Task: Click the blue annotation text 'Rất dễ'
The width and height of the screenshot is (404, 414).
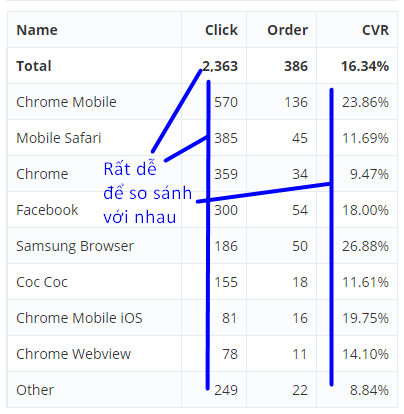Action: (x=130, y=168)
